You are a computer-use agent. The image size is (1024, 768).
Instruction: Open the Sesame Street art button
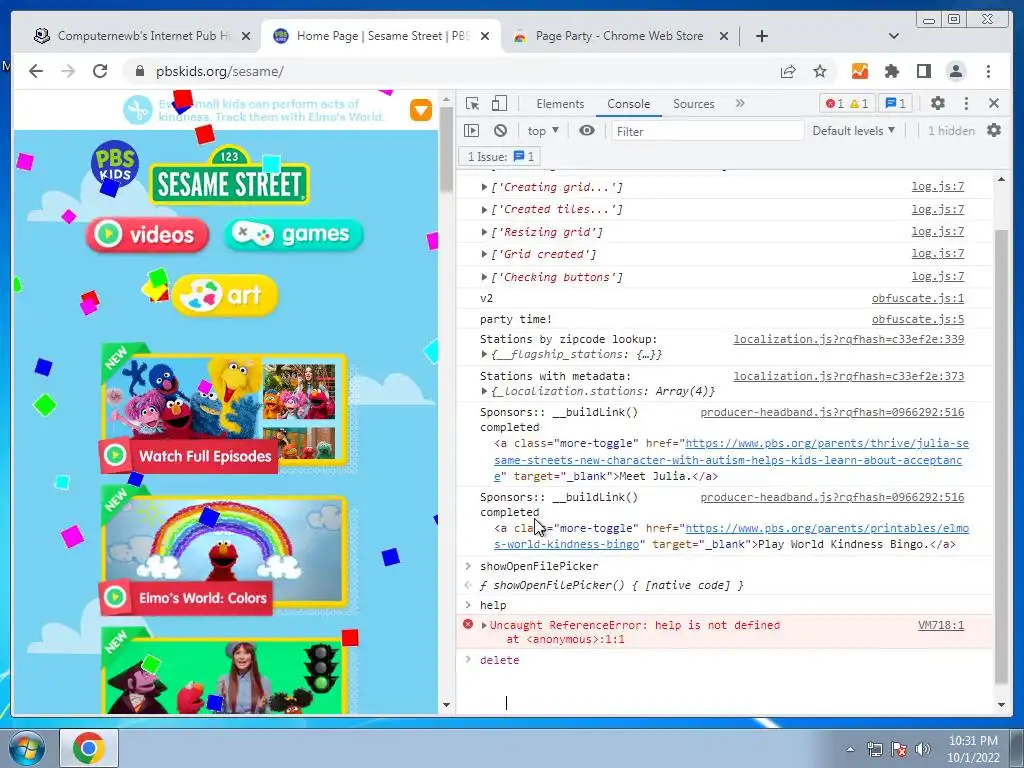pos(225,296)
